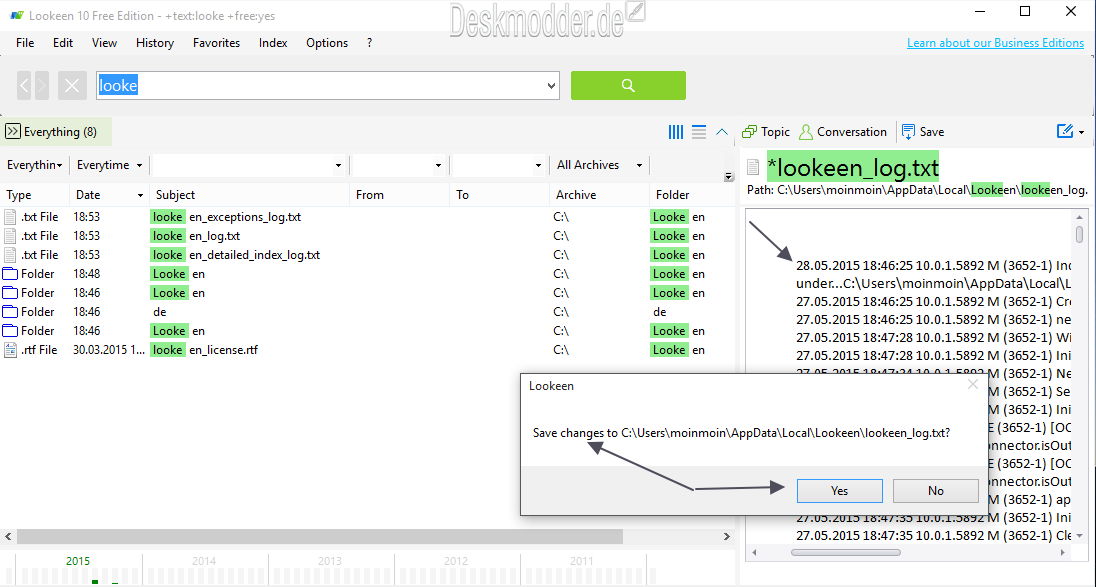This screenshot has width=1096, height=587.
Task: Open the Topic view in the preview toolbar
Action: point(765,132)
